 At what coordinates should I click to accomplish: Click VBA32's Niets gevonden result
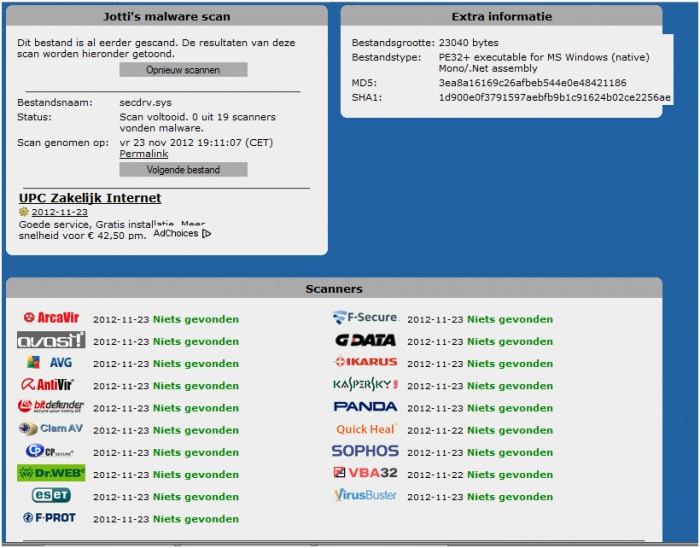[510, 475]
